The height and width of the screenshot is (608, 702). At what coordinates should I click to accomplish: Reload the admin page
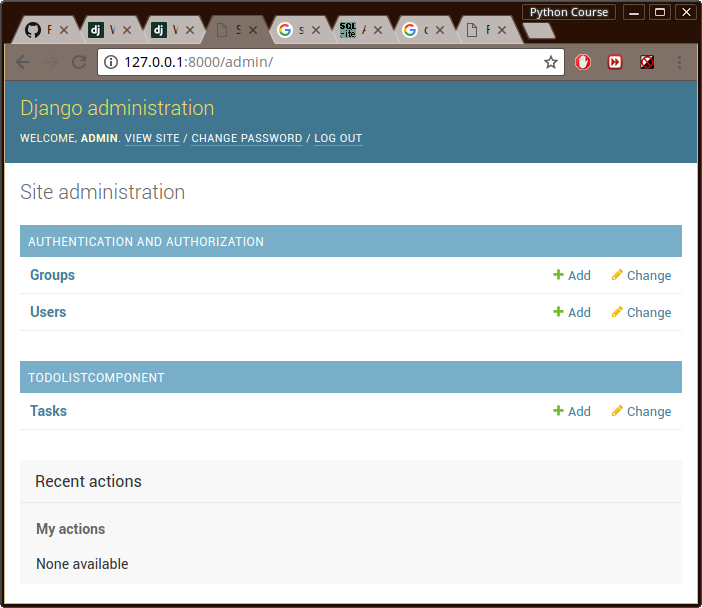79,62
